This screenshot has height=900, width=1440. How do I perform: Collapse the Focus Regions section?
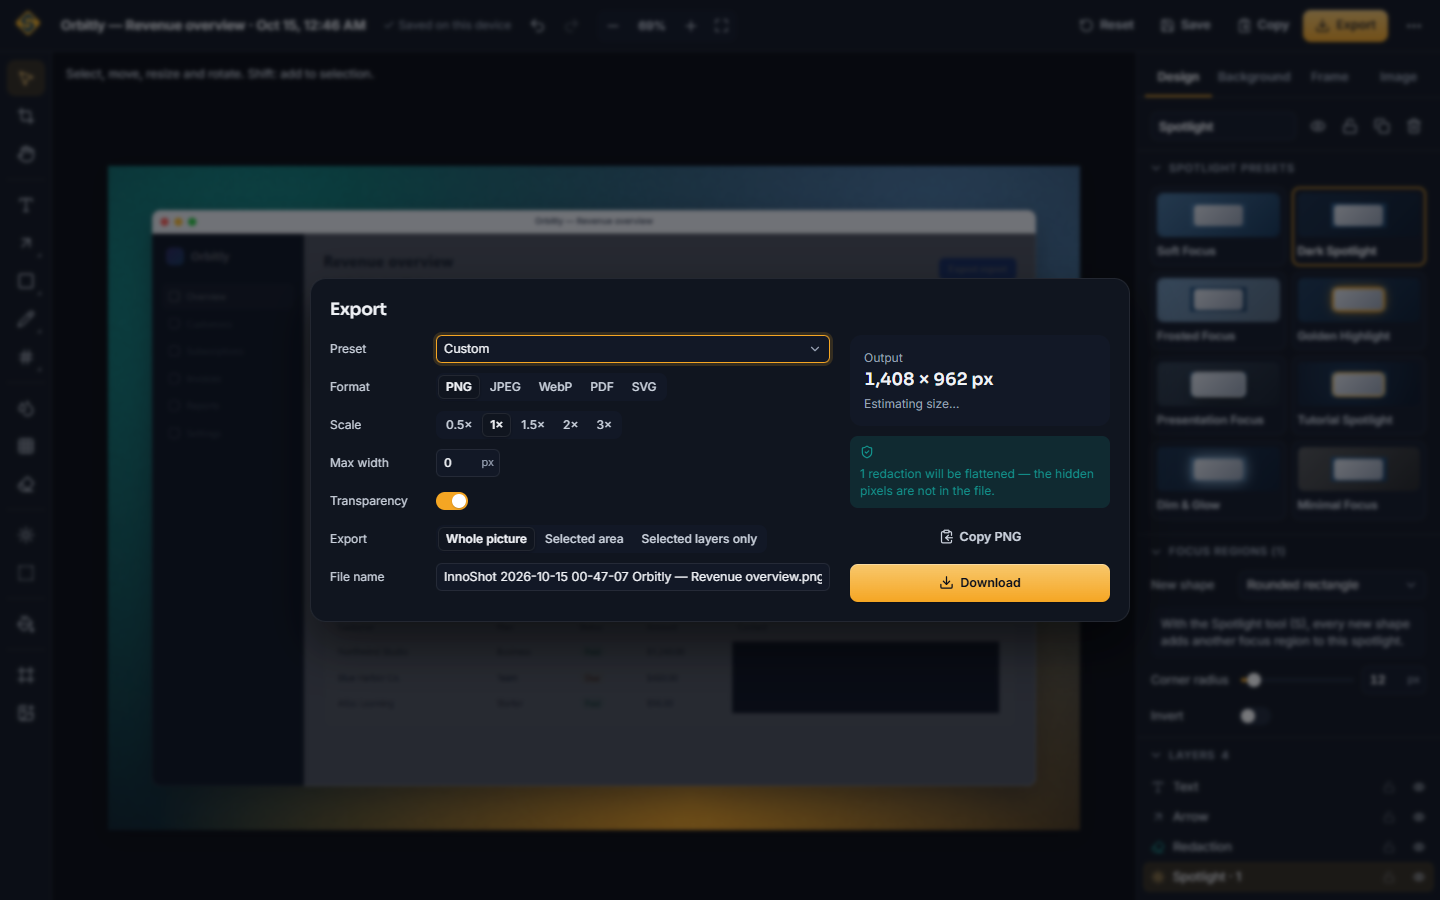[1218, 551]
